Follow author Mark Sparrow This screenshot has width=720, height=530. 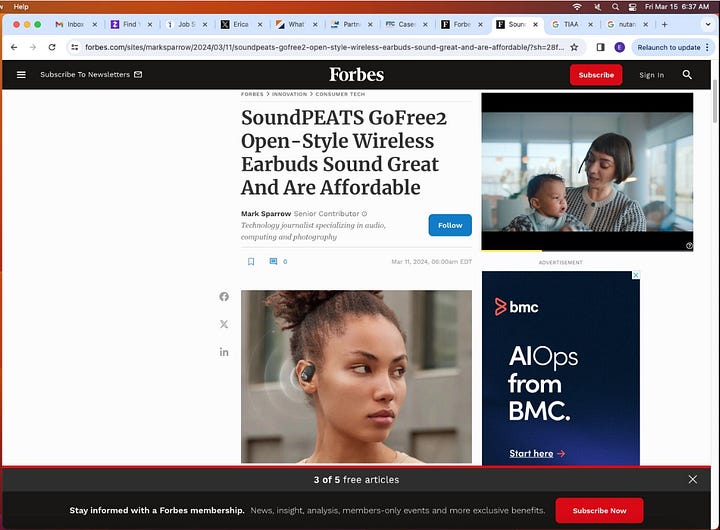click(x=450, y=225)
